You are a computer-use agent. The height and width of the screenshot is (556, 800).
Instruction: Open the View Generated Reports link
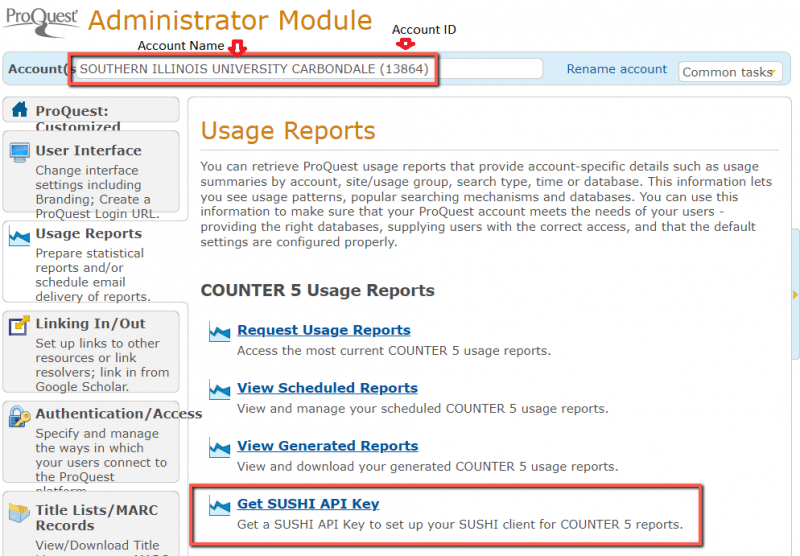328,446
